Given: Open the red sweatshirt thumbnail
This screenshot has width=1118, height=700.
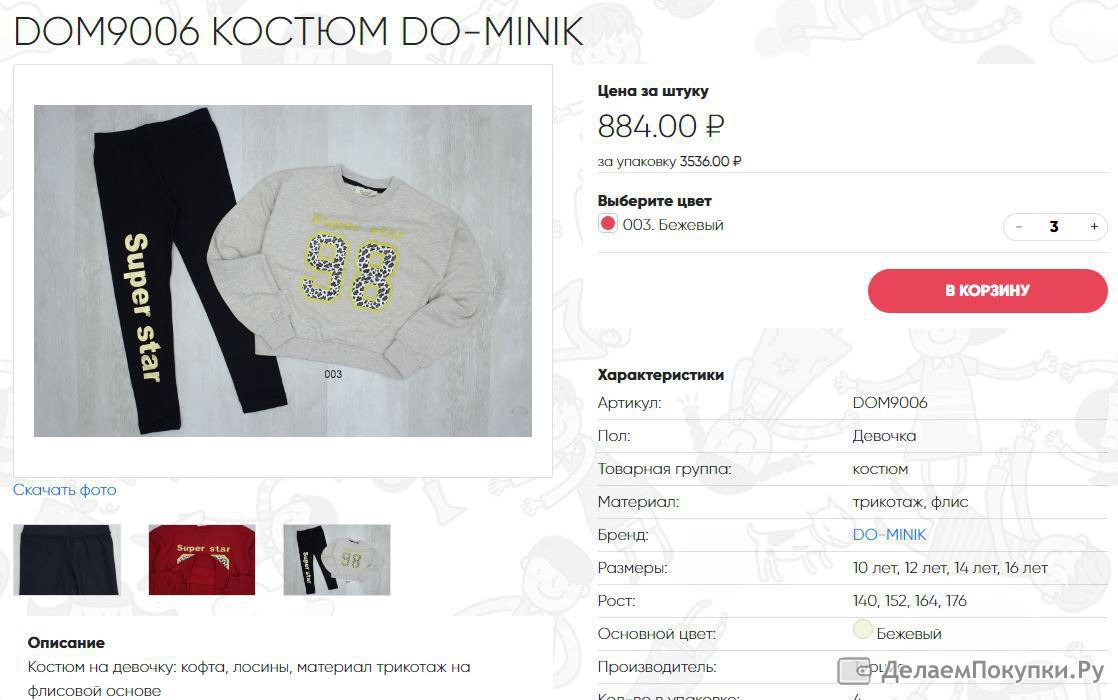Looking at the screenshot, I should coord(202,559).
